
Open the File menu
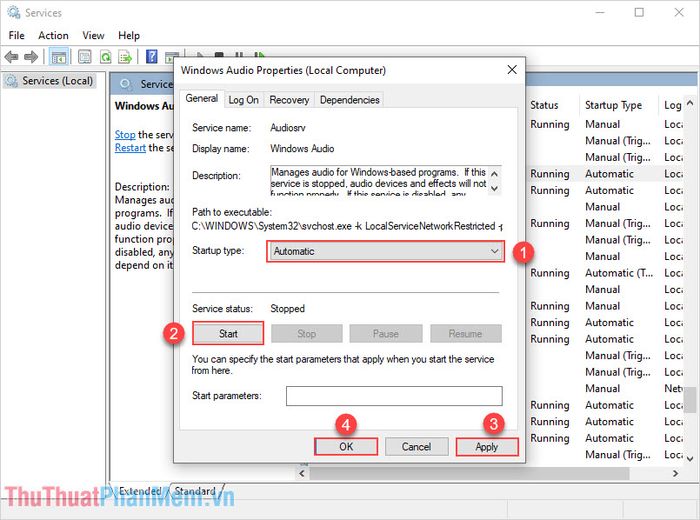[x=17, y=35]
